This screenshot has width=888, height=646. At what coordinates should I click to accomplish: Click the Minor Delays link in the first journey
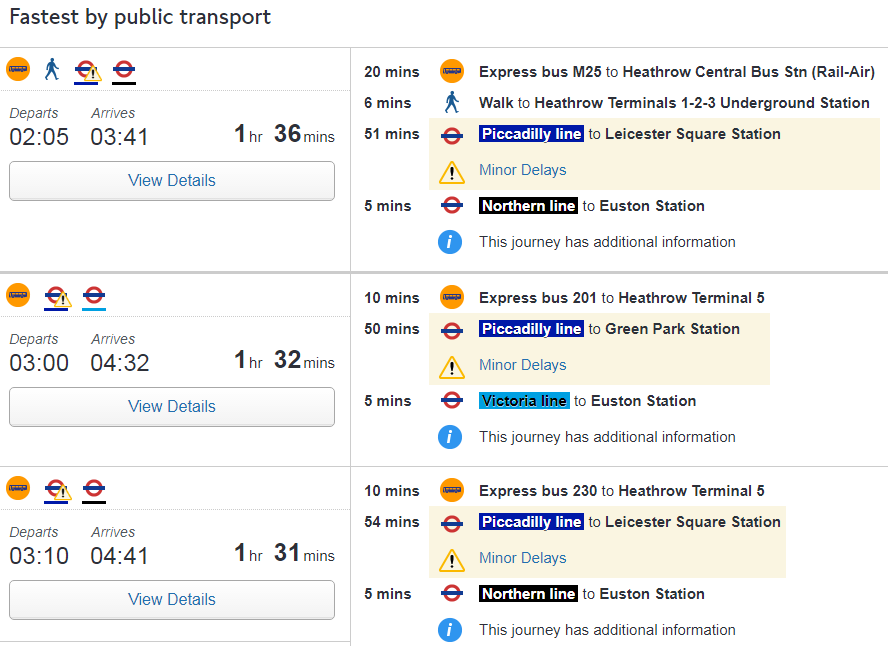pyautogui.click(x=522, y=170)
